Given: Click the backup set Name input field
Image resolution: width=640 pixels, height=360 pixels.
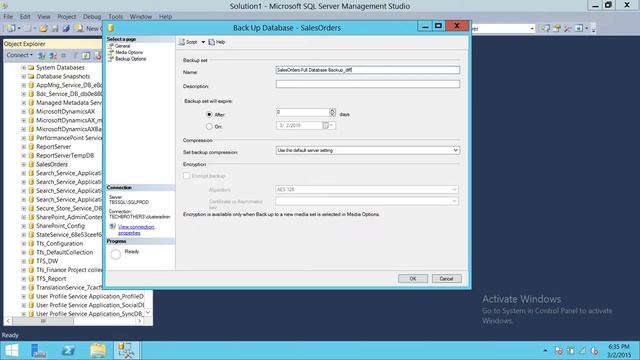Looking at the screenshot, I should pos(368,70).
